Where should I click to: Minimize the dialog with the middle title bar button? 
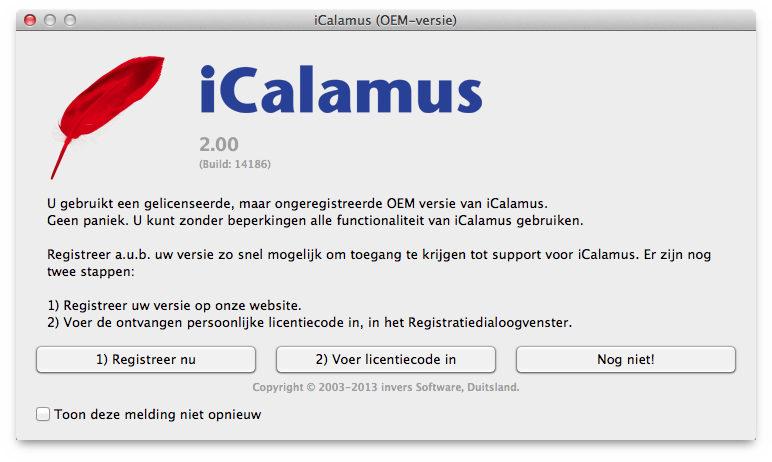pos(50,20)
